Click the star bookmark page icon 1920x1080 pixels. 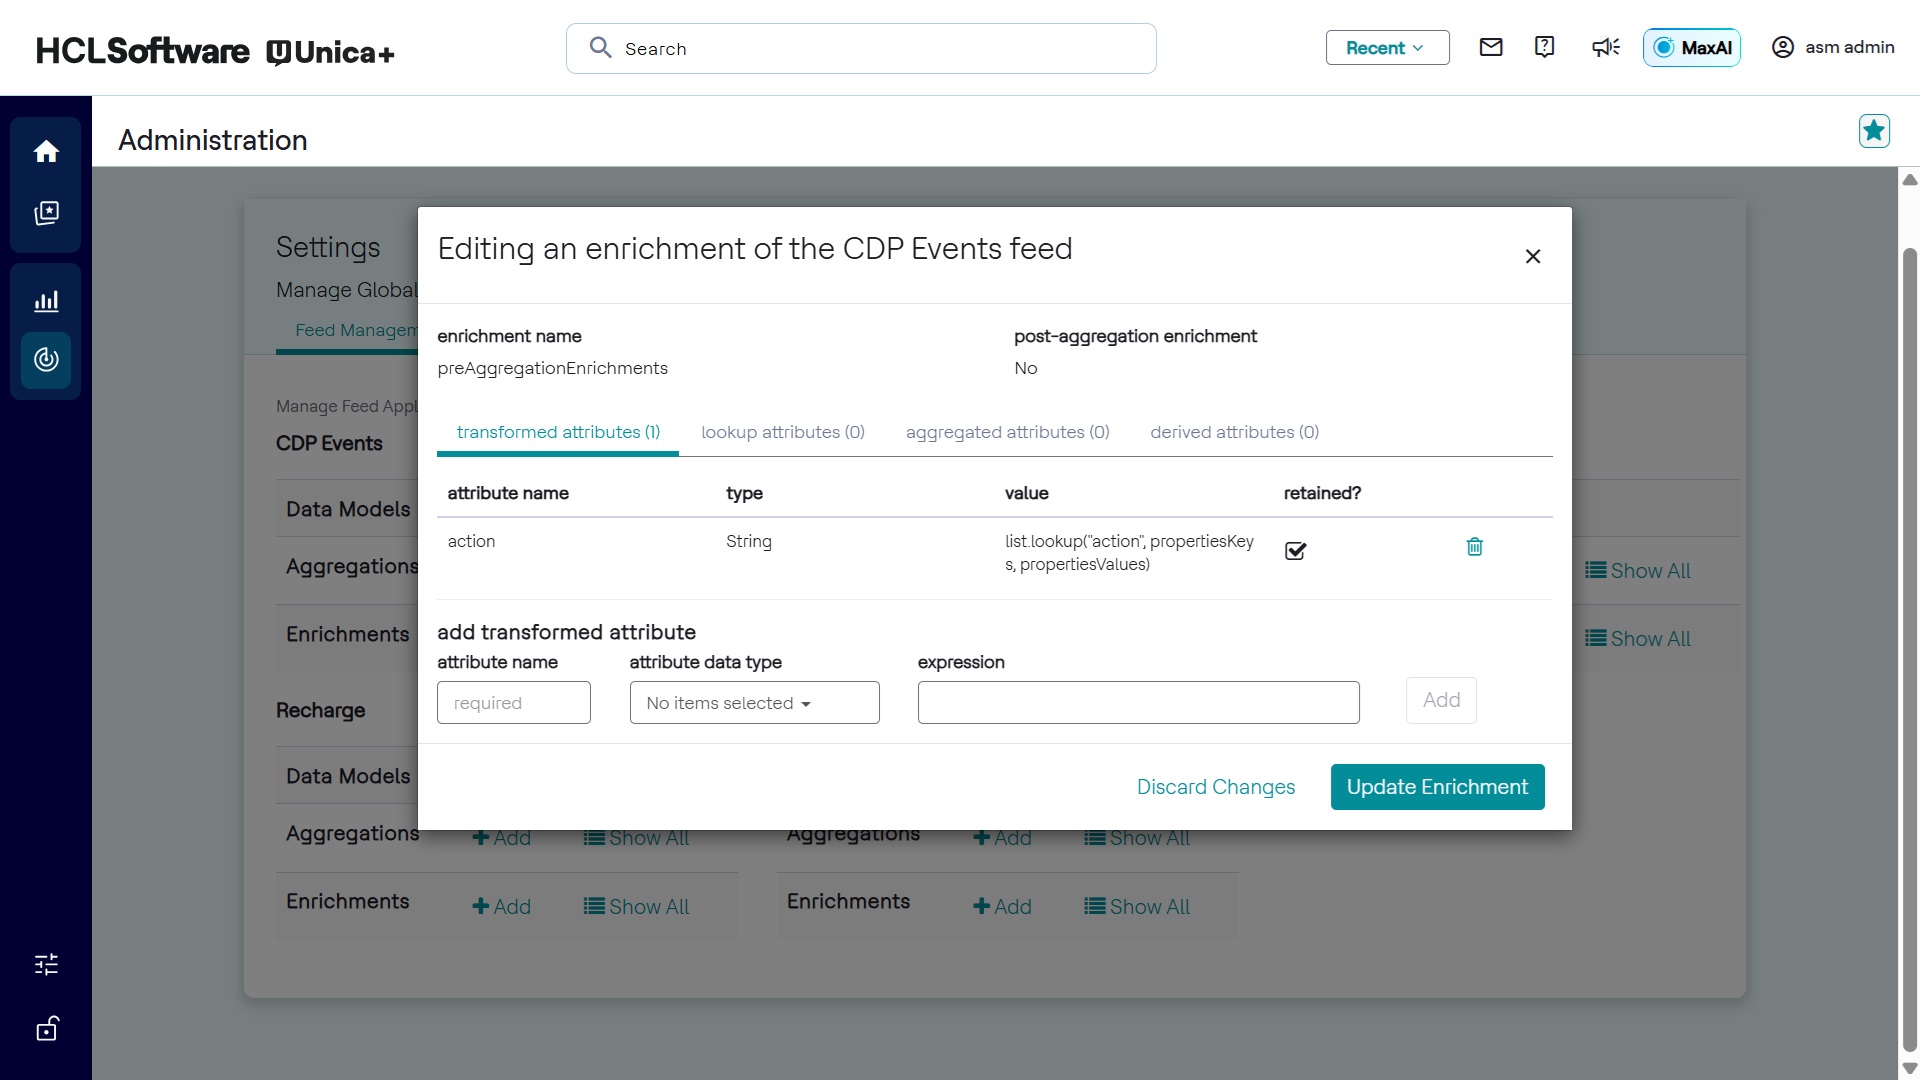point(1874,131)
